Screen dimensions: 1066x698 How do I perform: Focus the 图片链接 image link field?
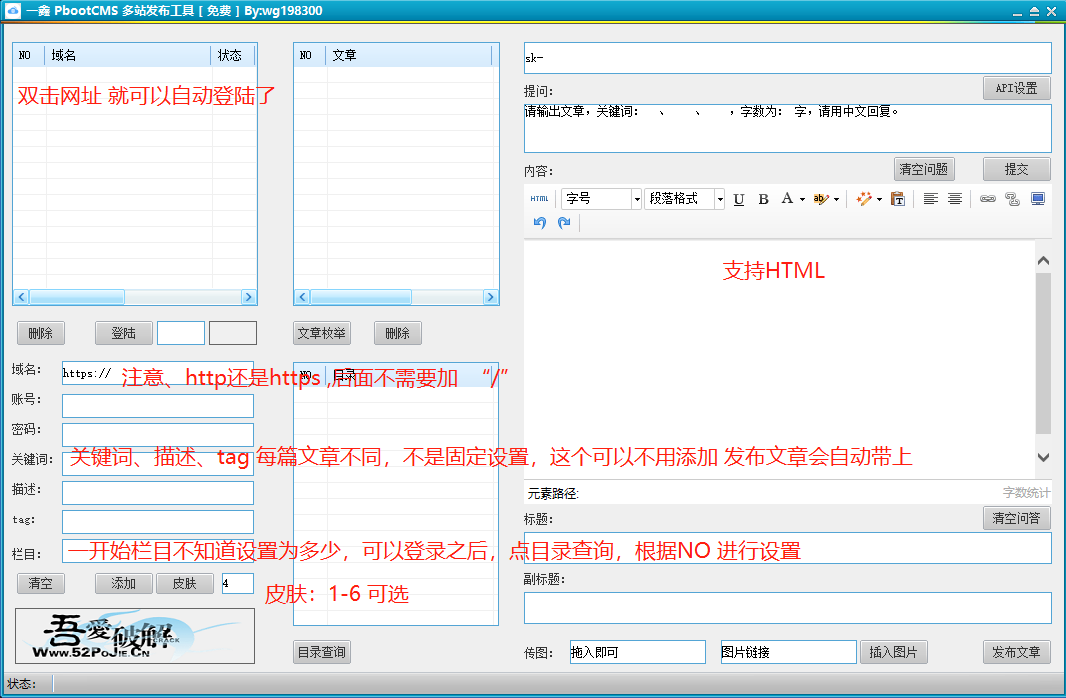point(789,652)
